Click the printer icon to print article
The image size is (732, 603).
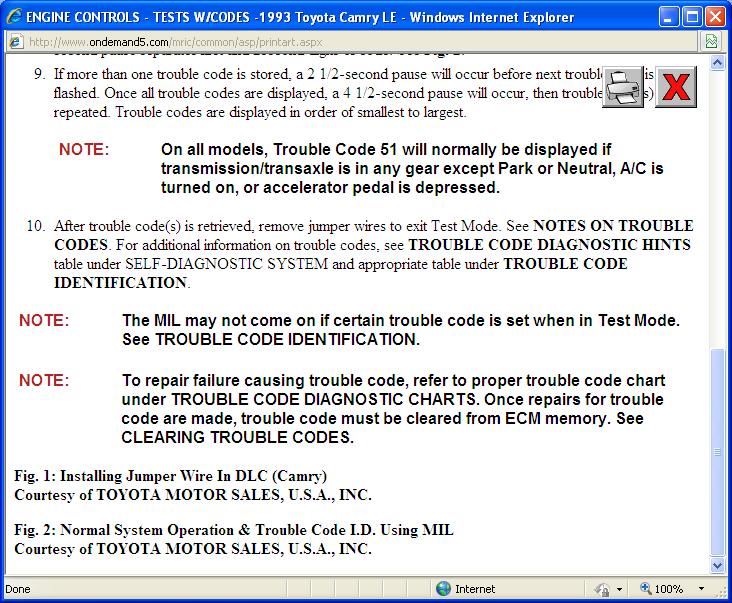(623, 87)
